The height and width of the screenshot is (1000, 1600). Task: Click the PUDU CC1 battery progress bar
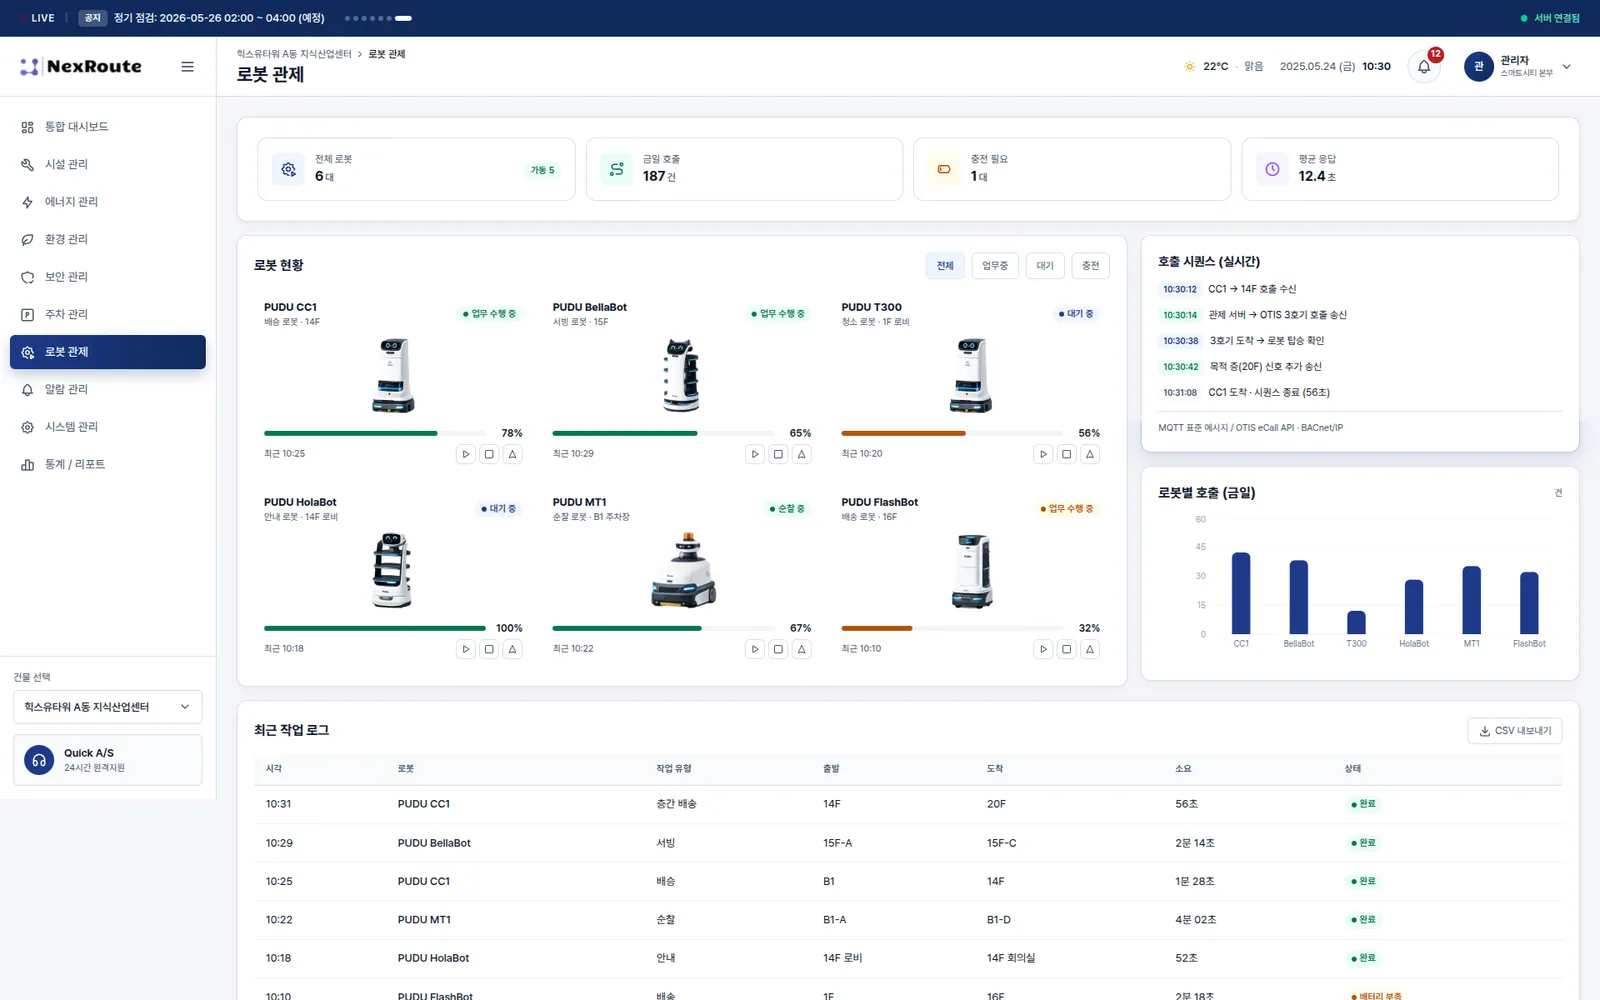click(x=375, y=433)
